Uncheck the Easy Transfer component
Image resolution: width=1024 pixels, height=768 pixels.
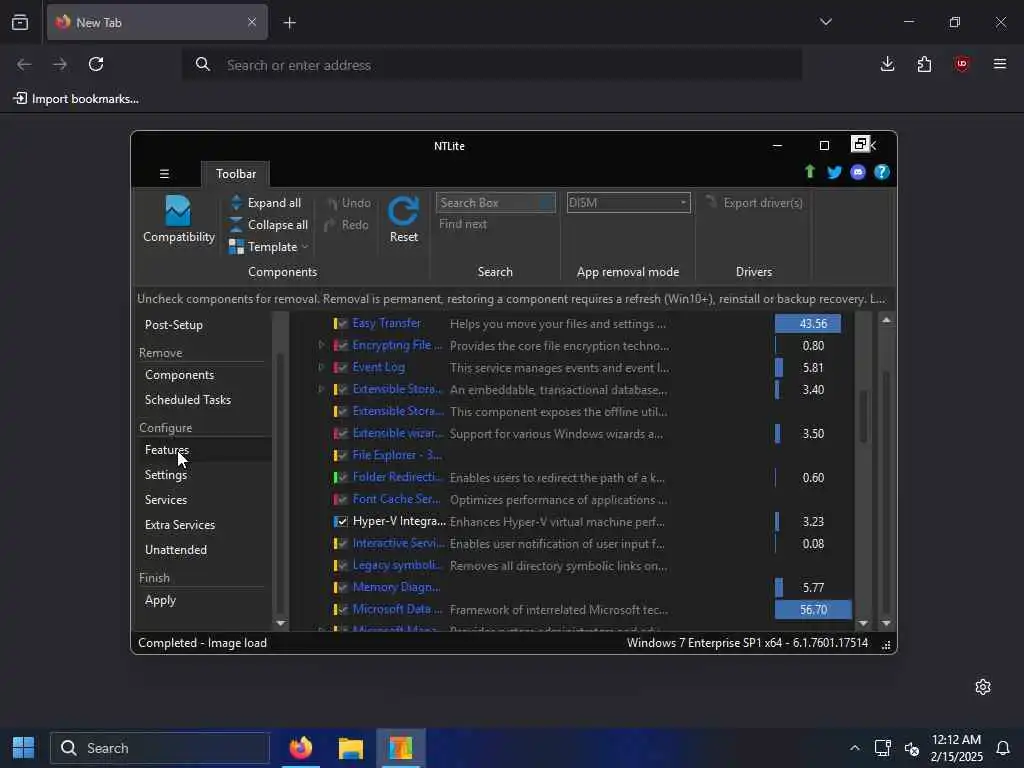click(342, 323)
